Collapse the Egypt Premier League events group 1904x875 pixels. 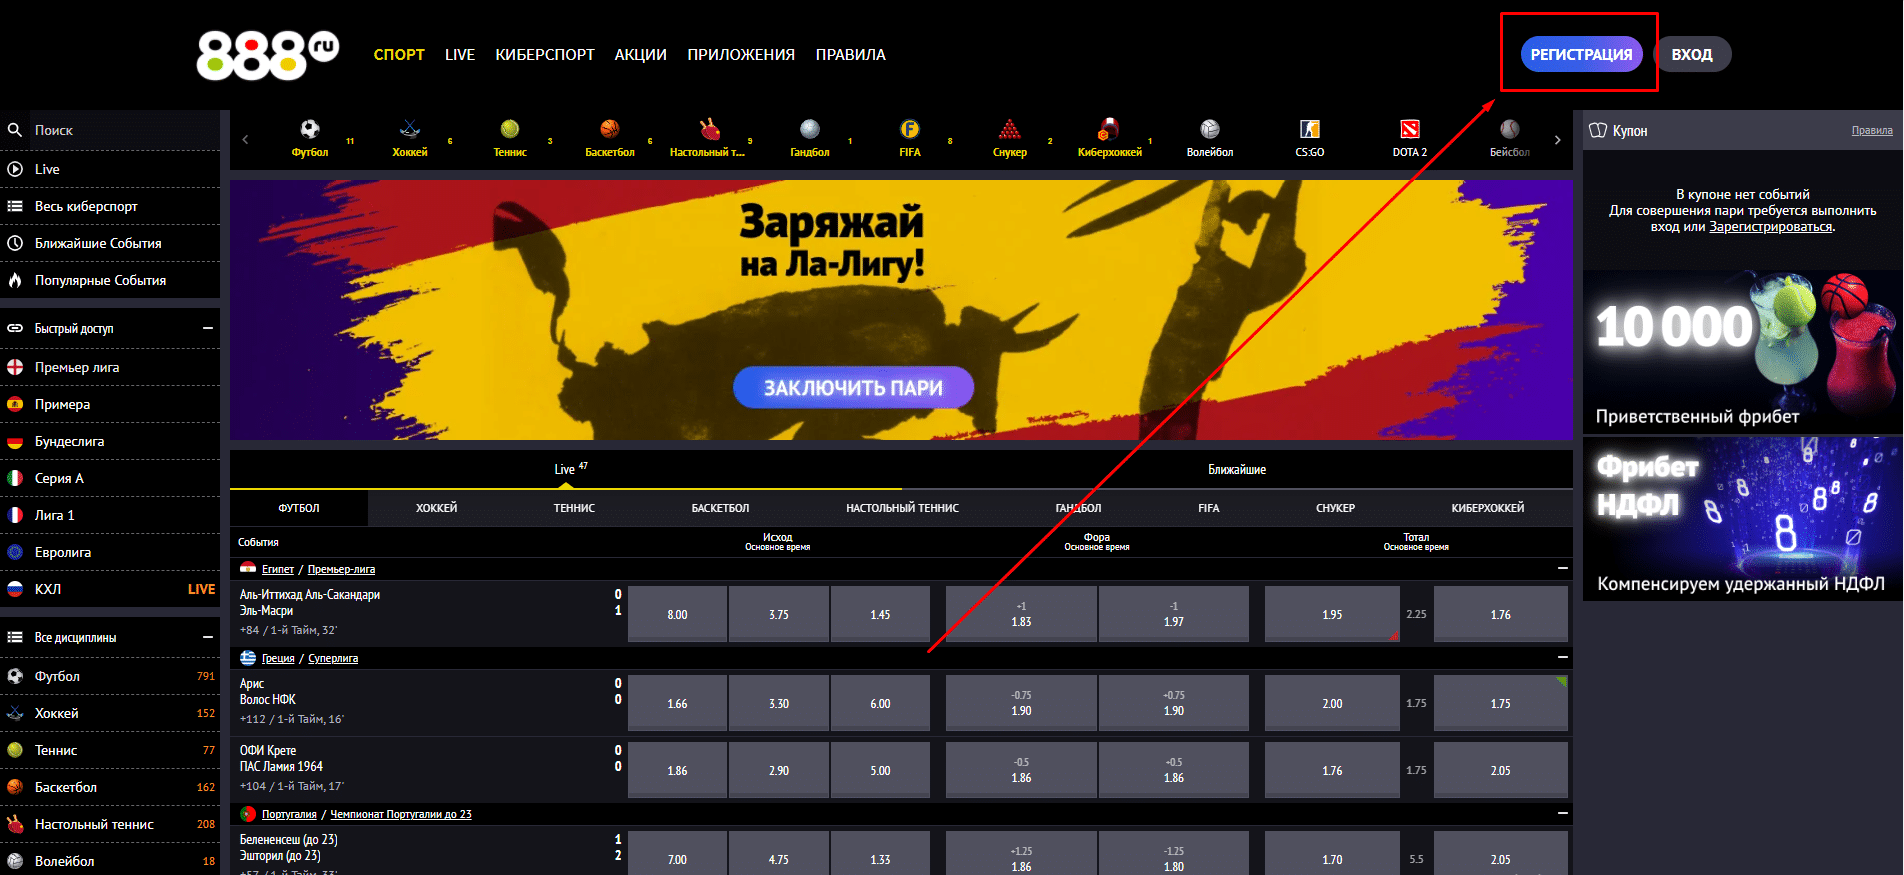[1562, 568]
